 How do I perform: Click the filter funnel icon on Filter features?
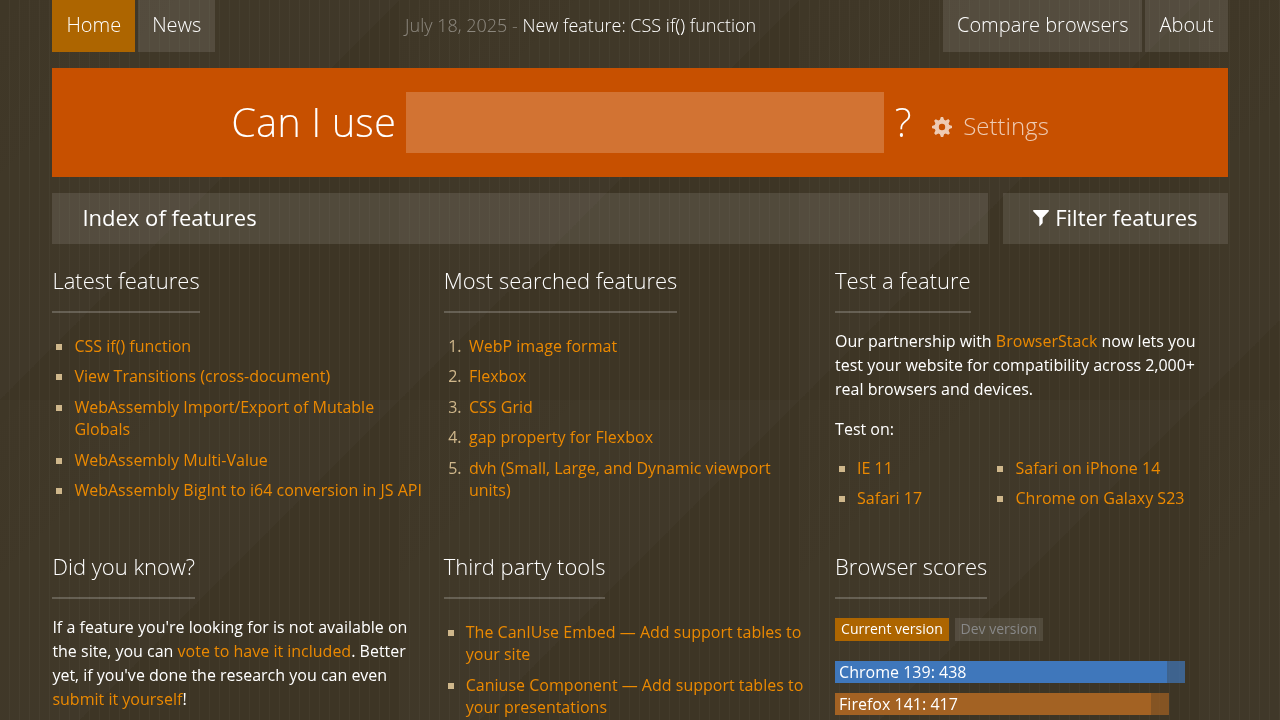[x=1040, y=217]
